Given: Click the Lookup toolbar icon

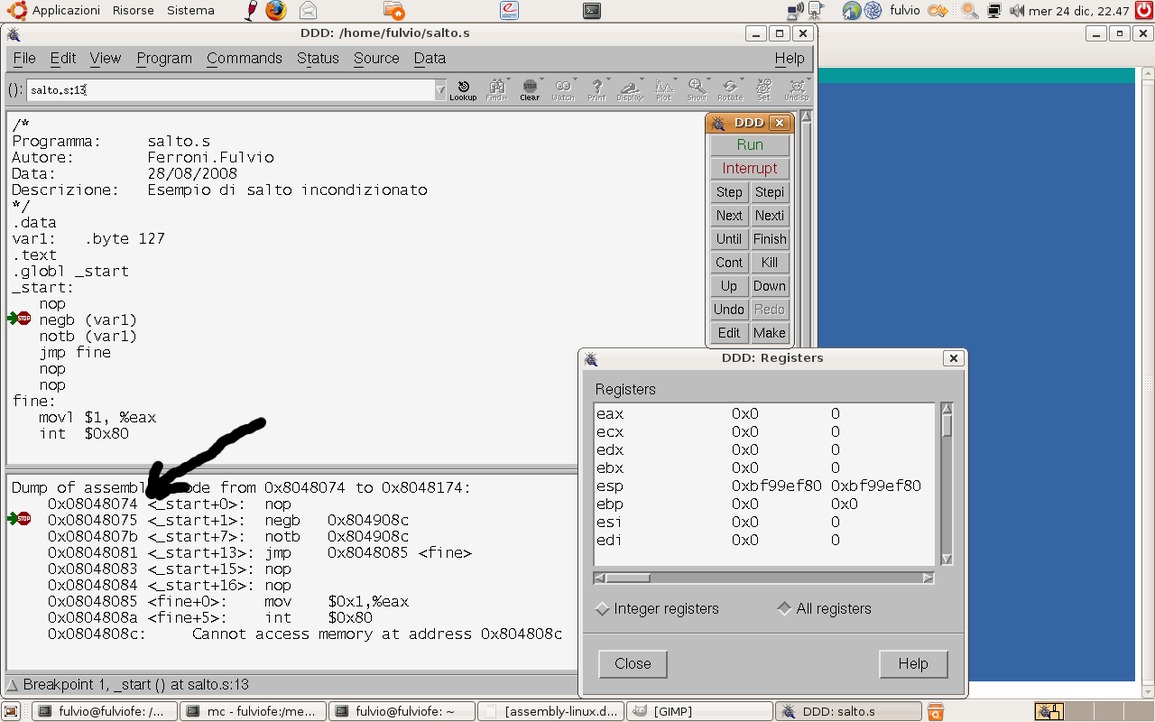Looking at the screenshot, I should (463, 90).
